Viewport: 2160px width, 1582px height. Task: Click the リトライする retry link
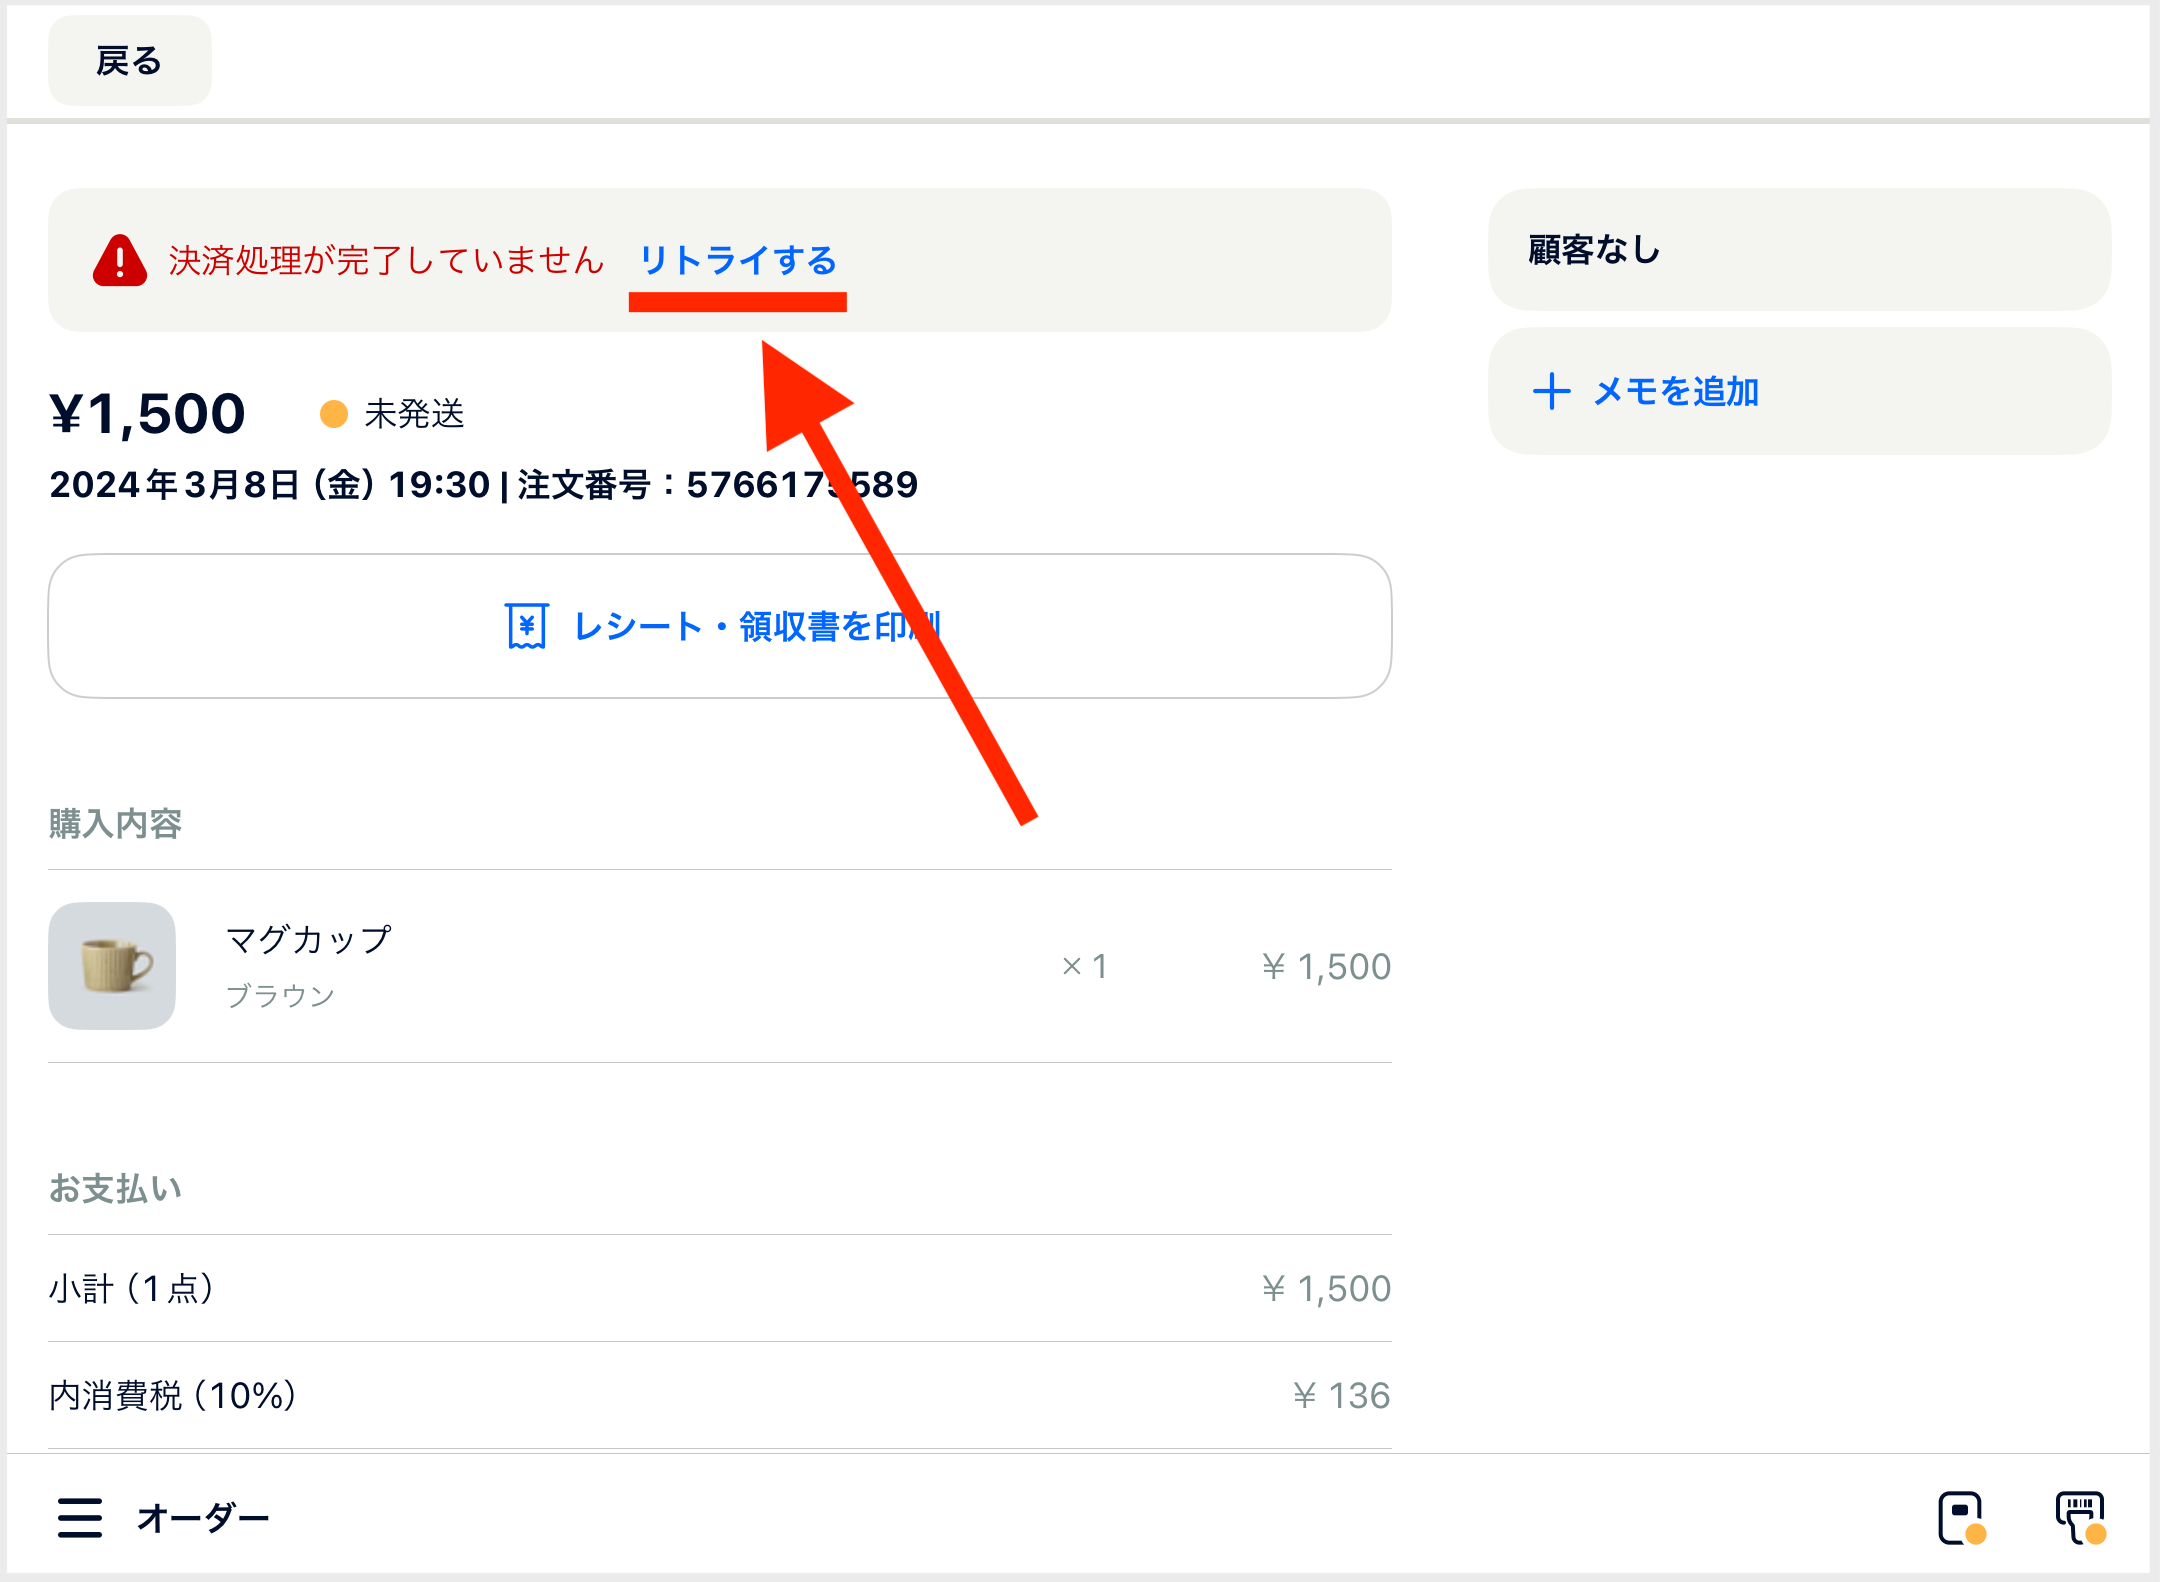pos(738,261)
